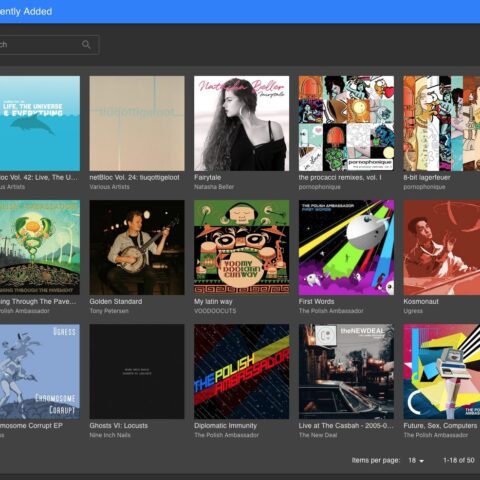Open the items per page dropdown
The width and height of the screenshot is (480, 480).
416,460
